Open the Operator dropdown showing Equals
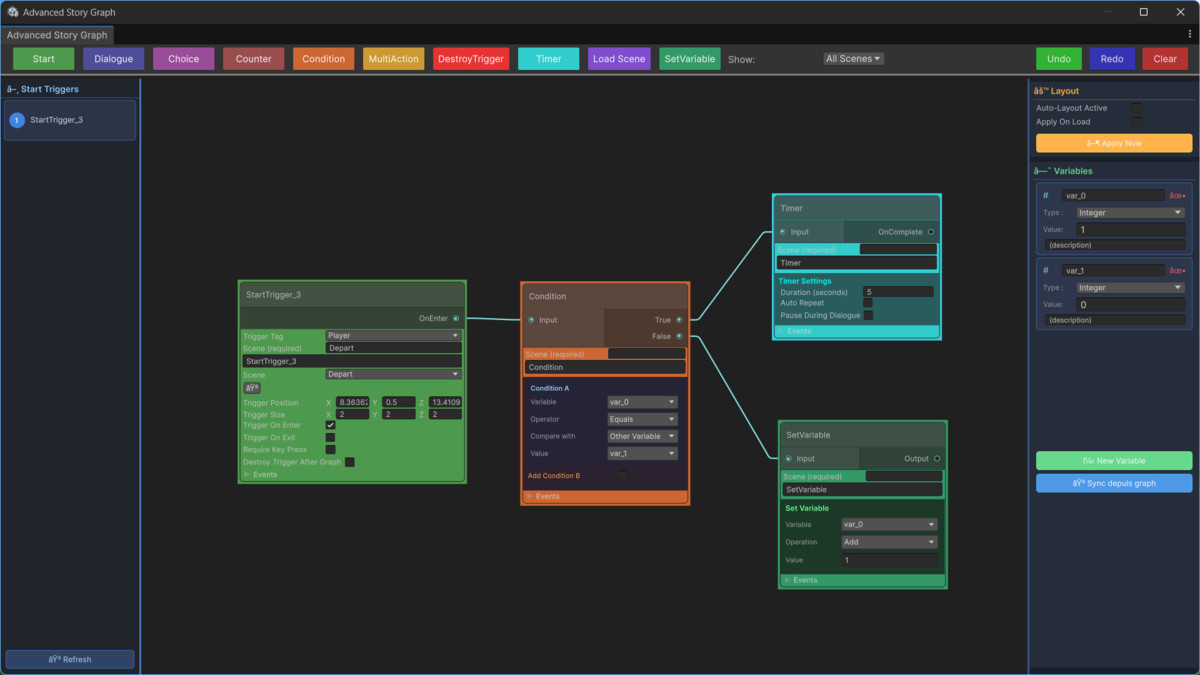The height and width of the screenshot is (675, 1200). point(643,419)
